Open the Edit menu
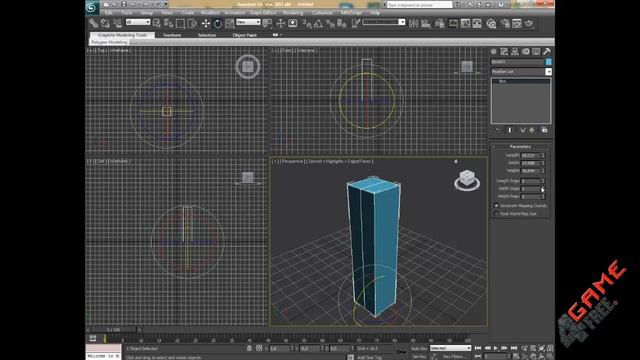The image size is (640, 360). tap(108, 13)
